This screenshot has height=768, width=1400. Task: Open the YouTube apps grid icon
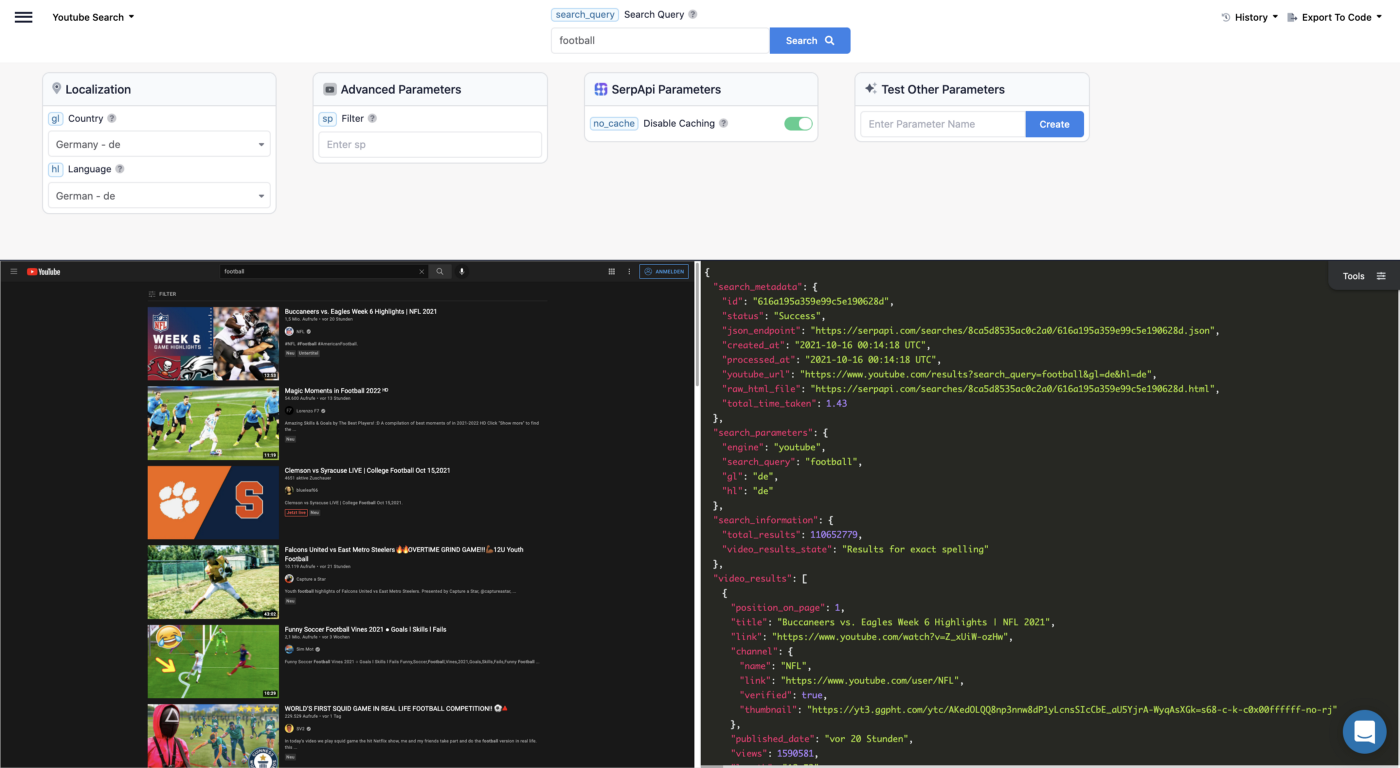pyautogui.click(x=612, y=271)
